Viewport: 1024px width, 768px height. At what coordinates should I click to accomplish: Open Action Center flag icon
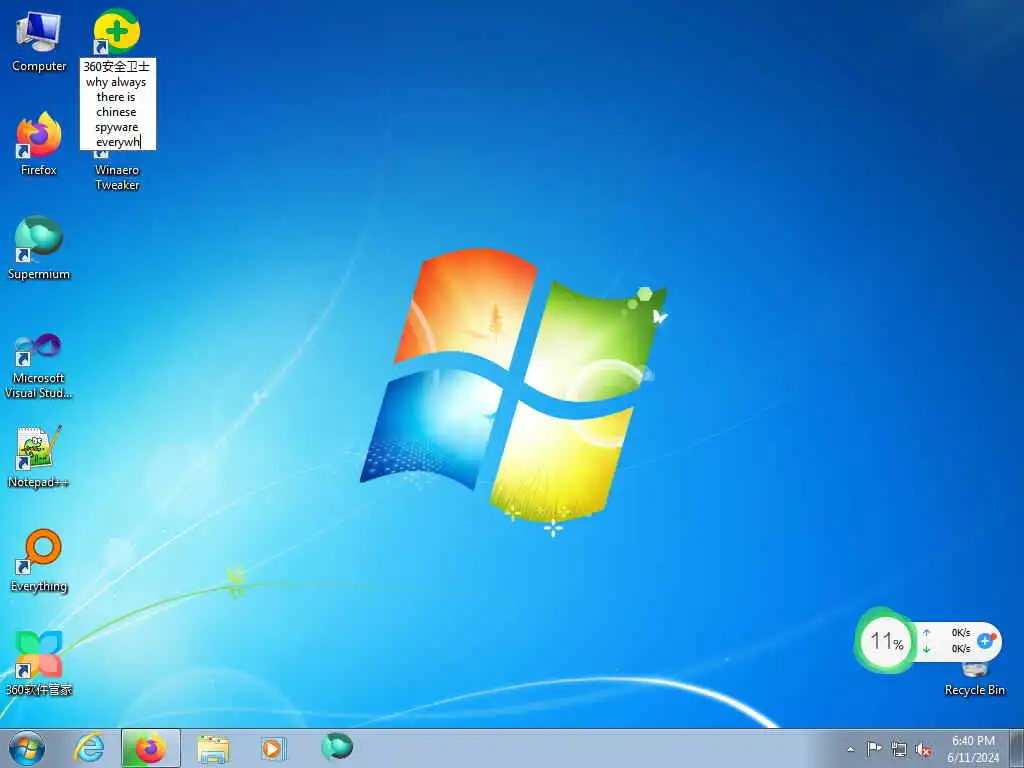(x=874, y=749)
